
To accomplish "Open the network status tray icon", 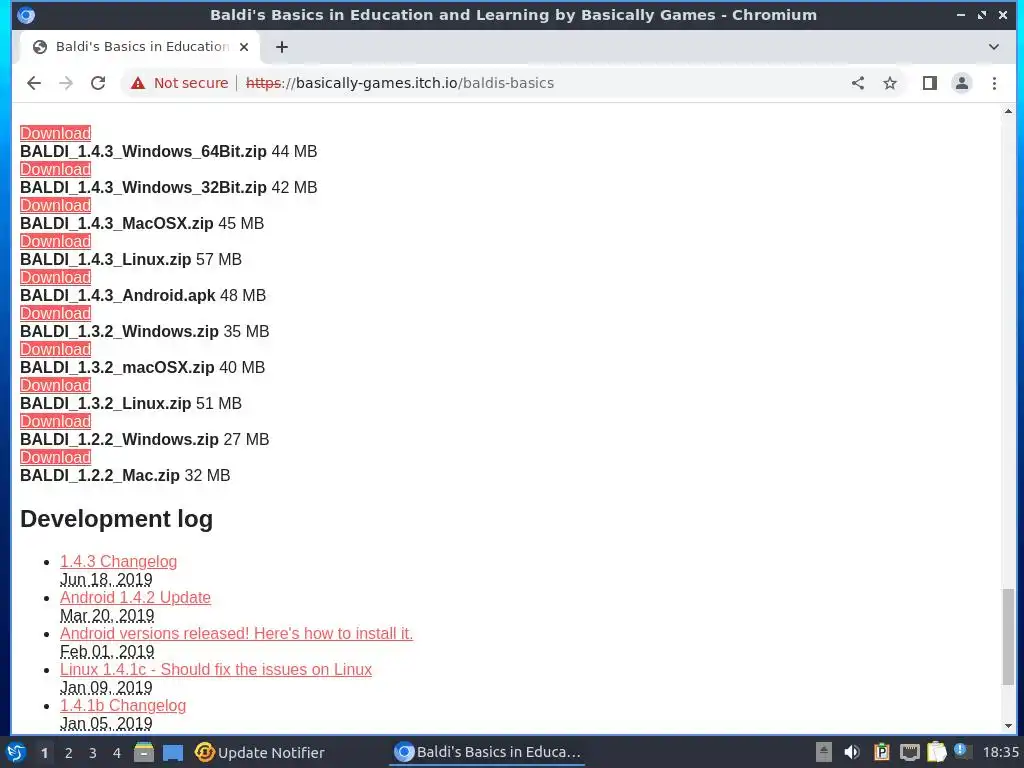I will click(x=909, y=752).
